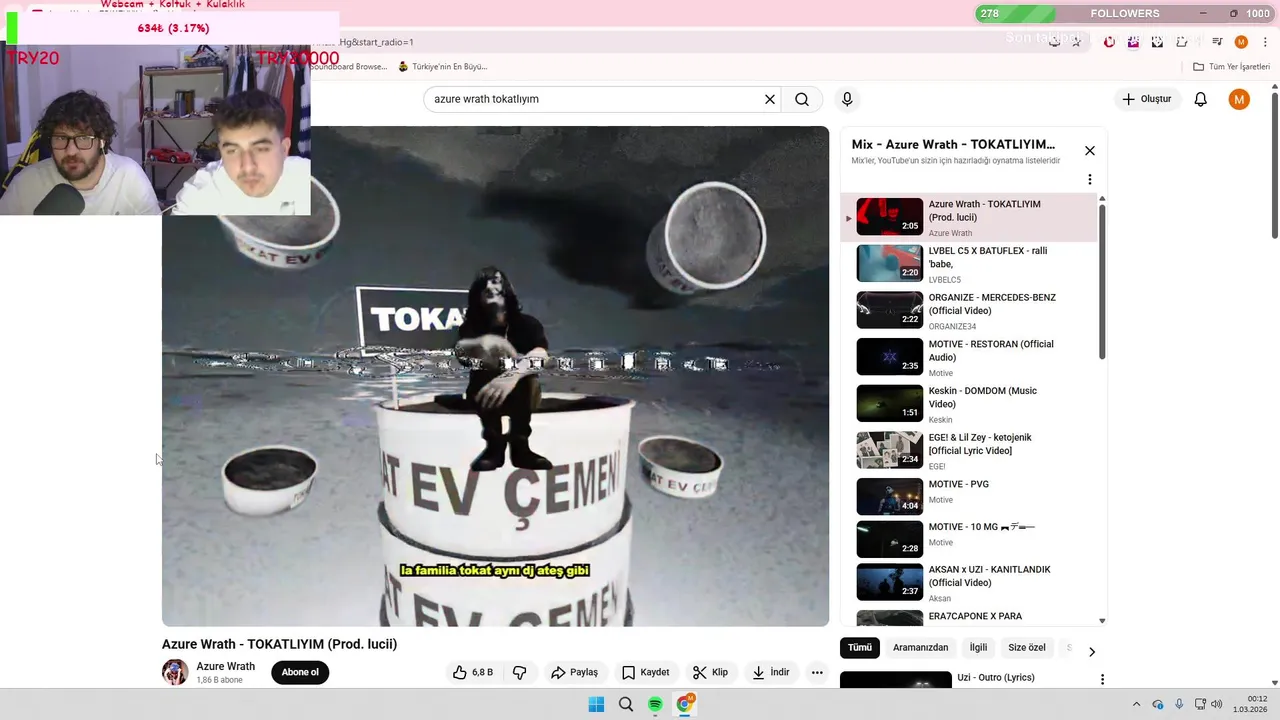Open YouTube notifications bell
This screenshot has width=1280, height=720.
tap(1201, 99)
